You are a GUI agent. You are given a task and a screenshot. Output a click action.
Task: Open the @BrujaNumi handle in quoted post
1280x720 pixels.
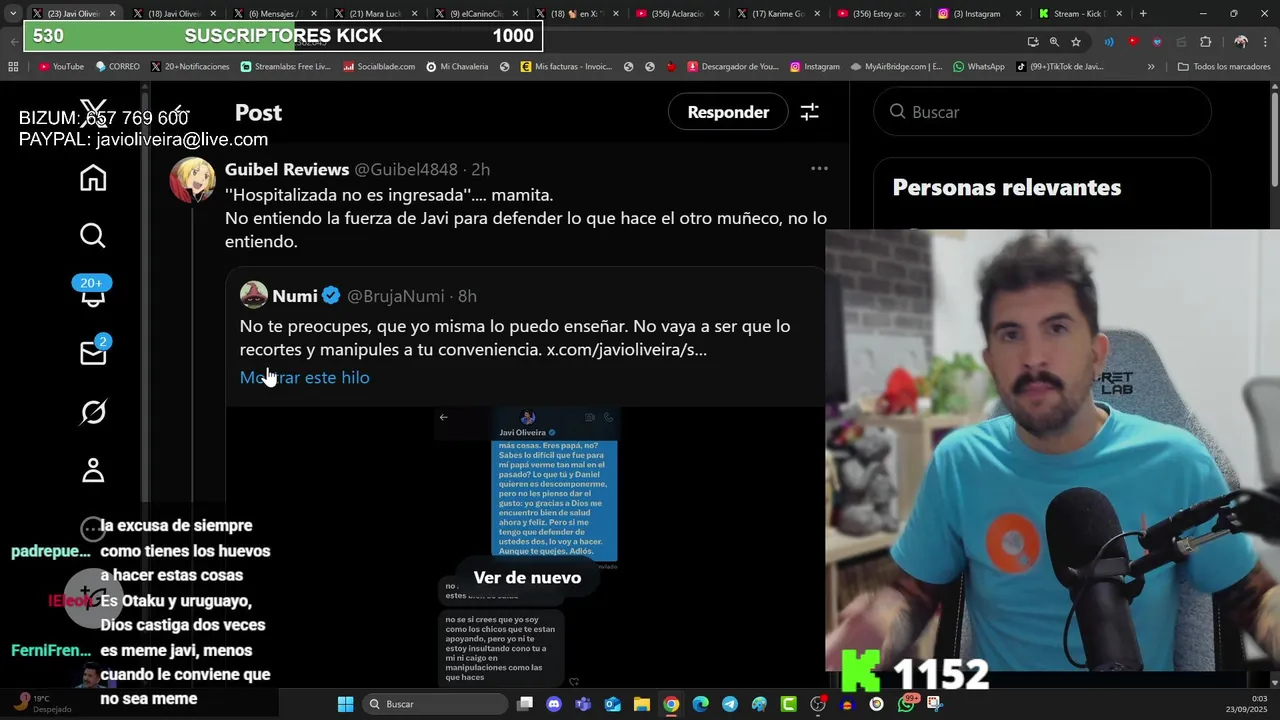(396, 296)
